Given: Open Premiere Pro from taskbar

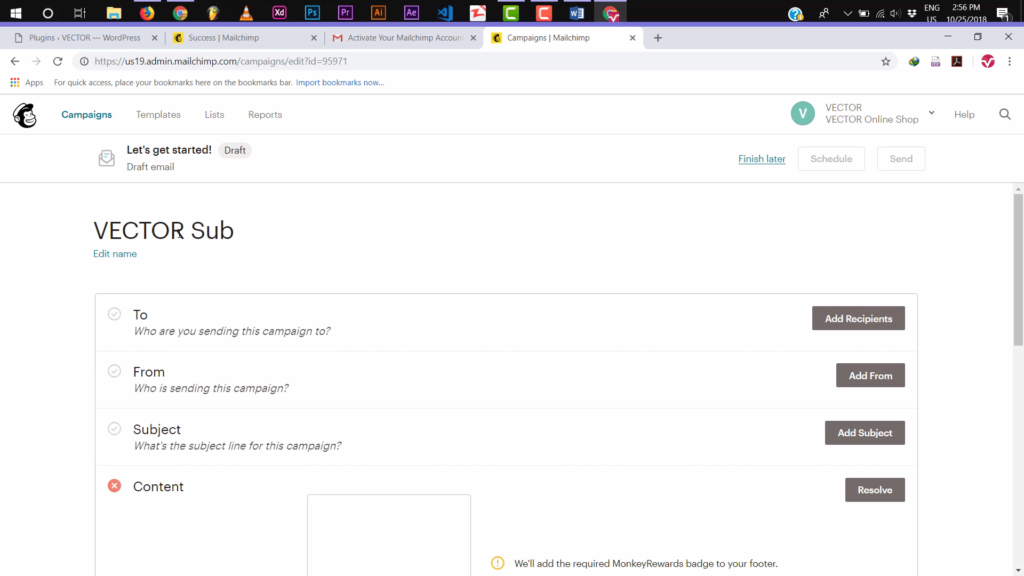Looking at the screenshot, I should 345,13.
